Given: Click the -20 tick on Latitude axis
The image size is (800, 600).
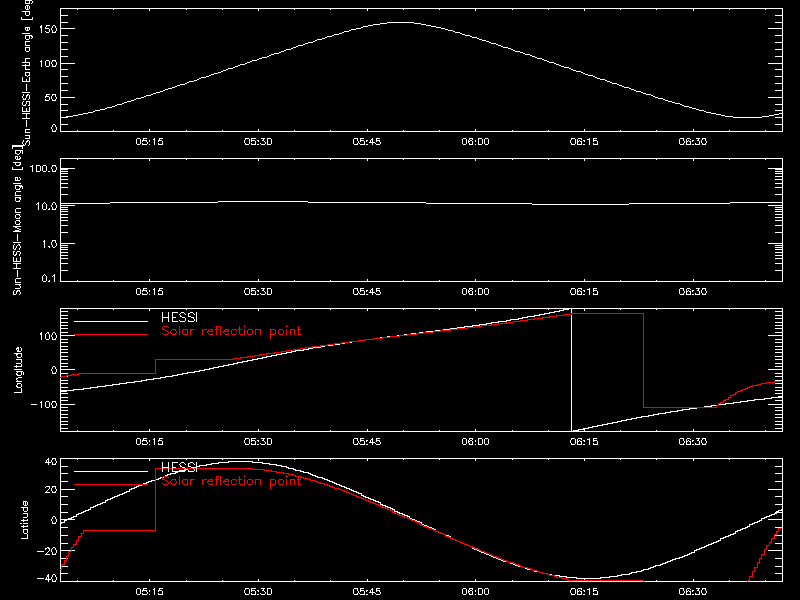Looking at the screenshot, I should coord(47,551).
